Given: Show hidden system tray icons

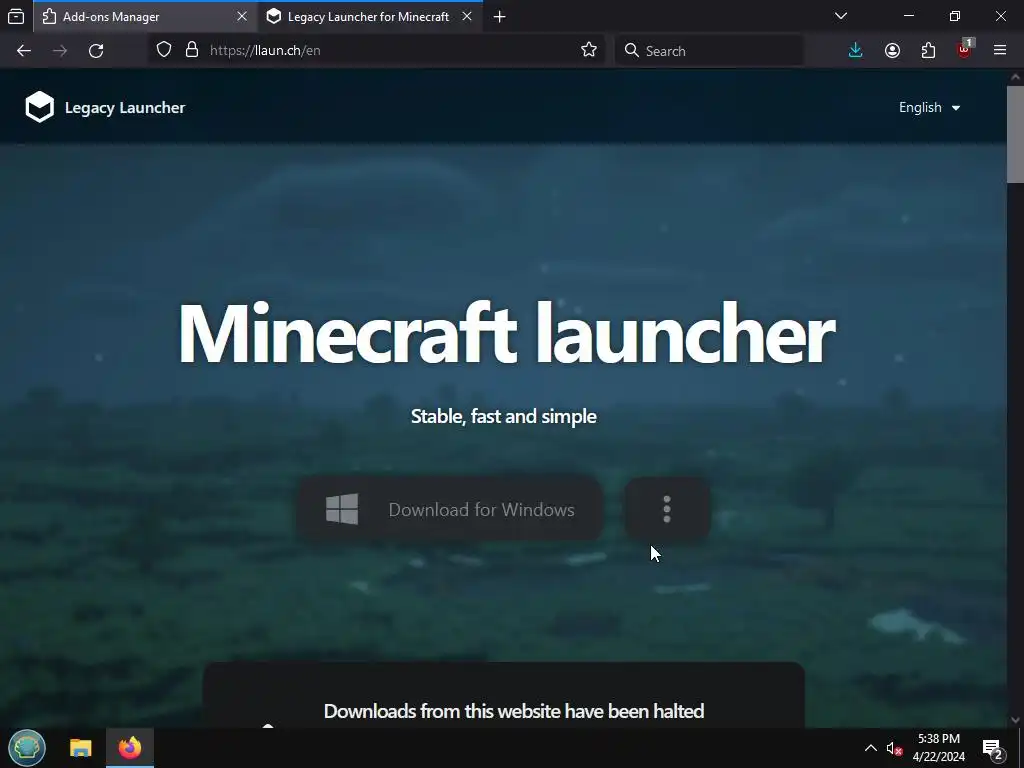Looking at the screenshot, I should (x=871, y=748).
